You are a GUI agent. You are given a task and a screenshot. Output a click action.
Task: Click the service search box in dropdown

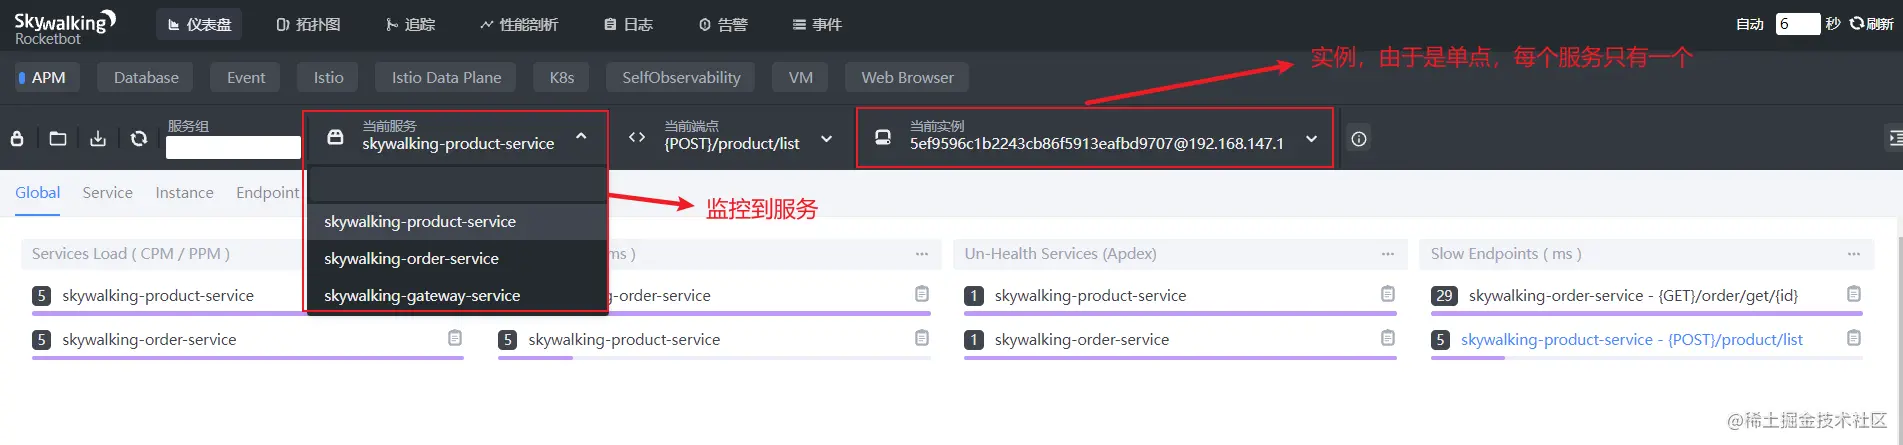tap(456, 185)
